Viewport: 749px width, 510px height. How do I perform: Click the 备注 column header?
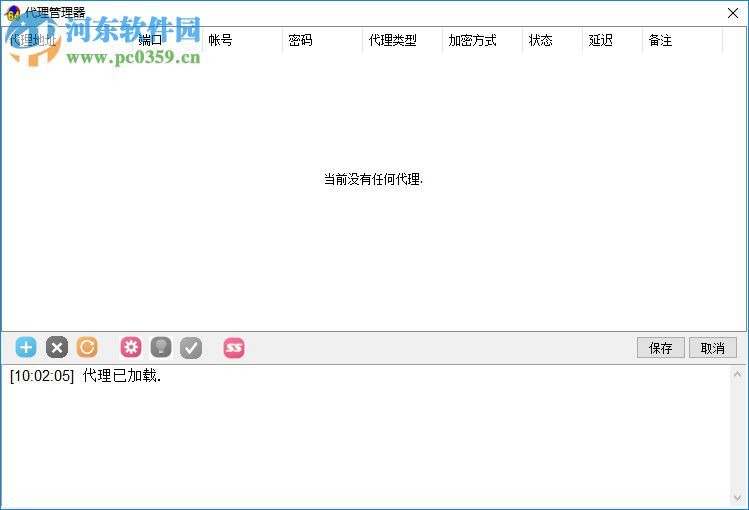click(683, 40)
